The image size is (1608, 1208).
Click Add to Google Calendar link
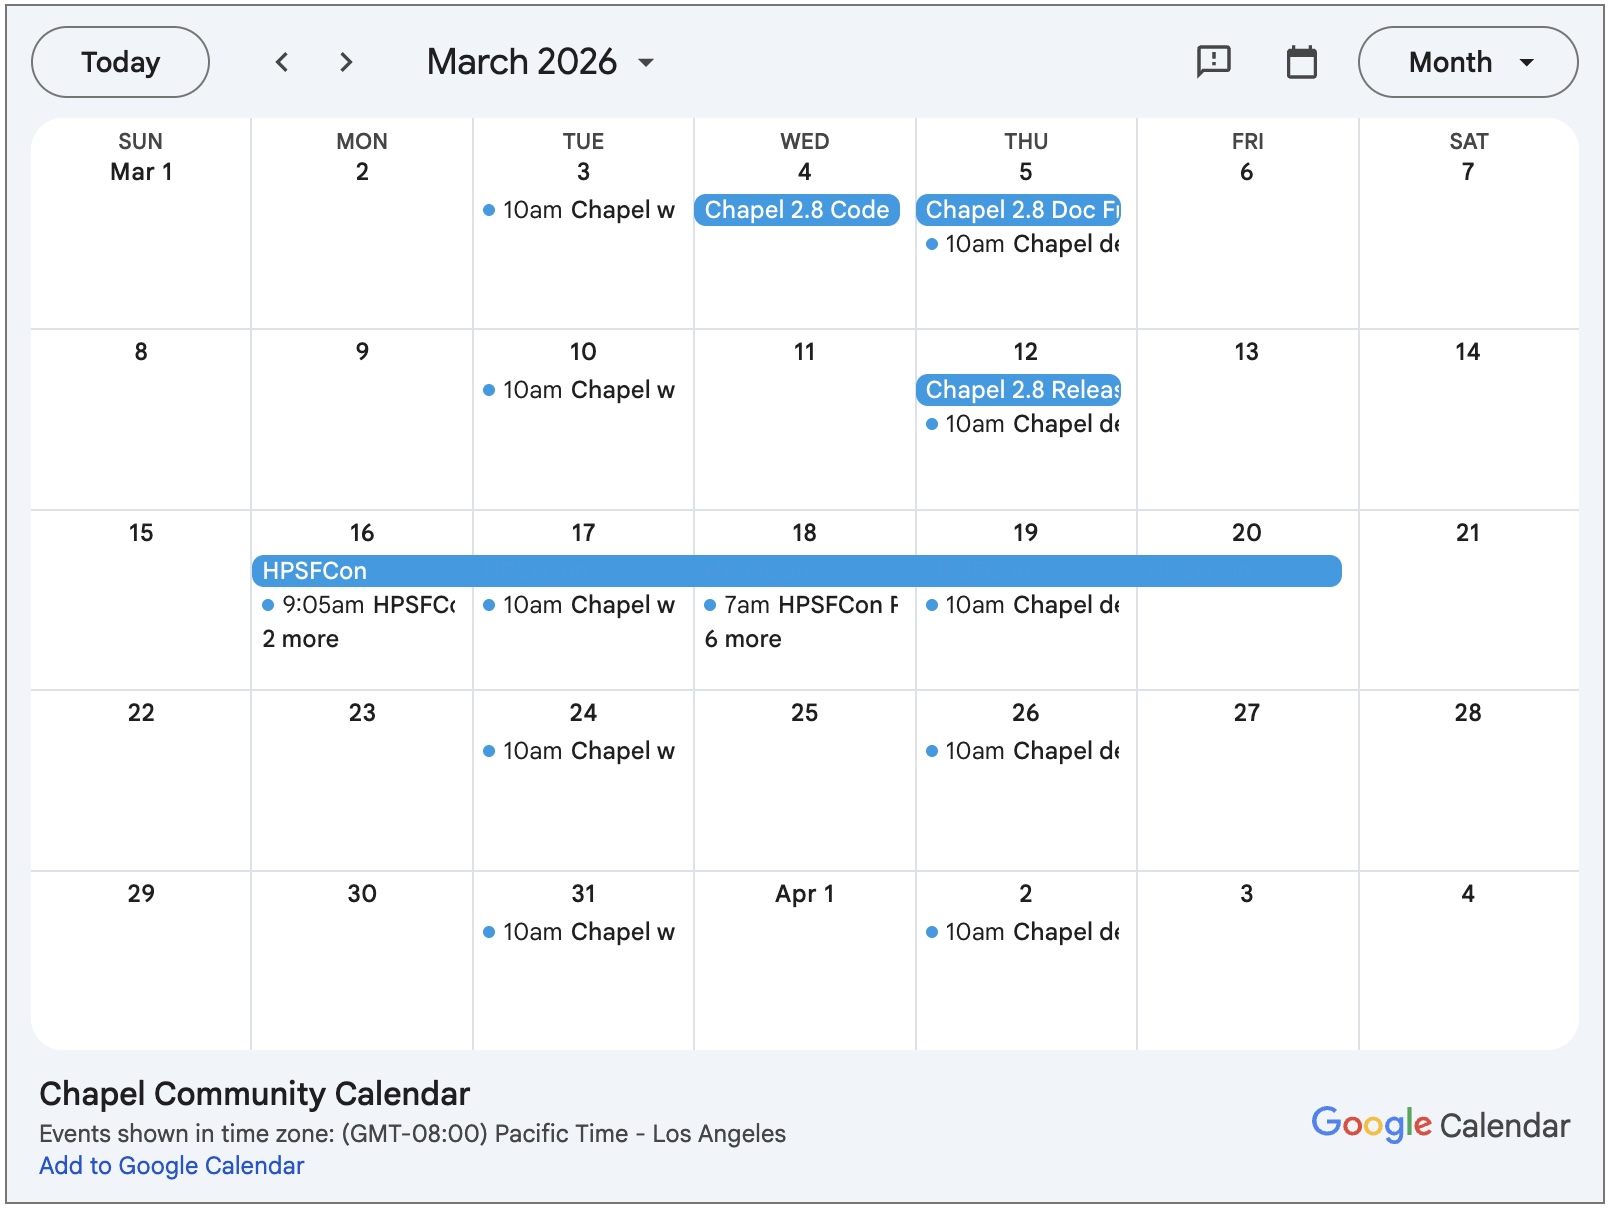coord(172,1166)
